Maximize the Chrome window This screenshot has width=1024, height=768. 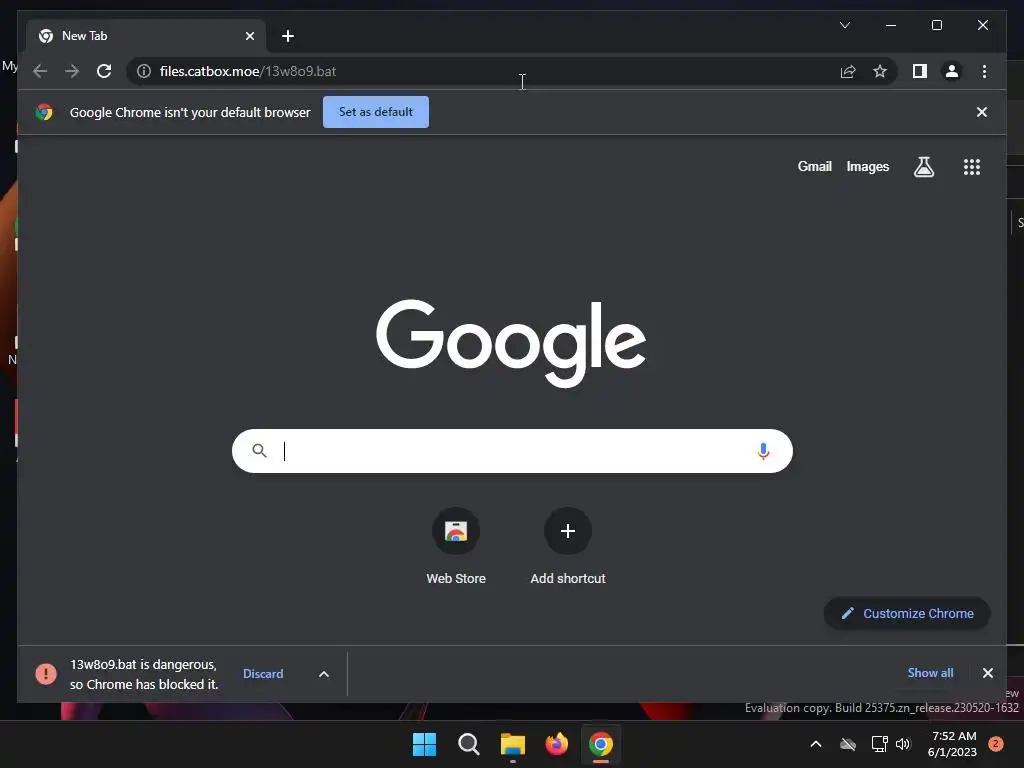936,25
